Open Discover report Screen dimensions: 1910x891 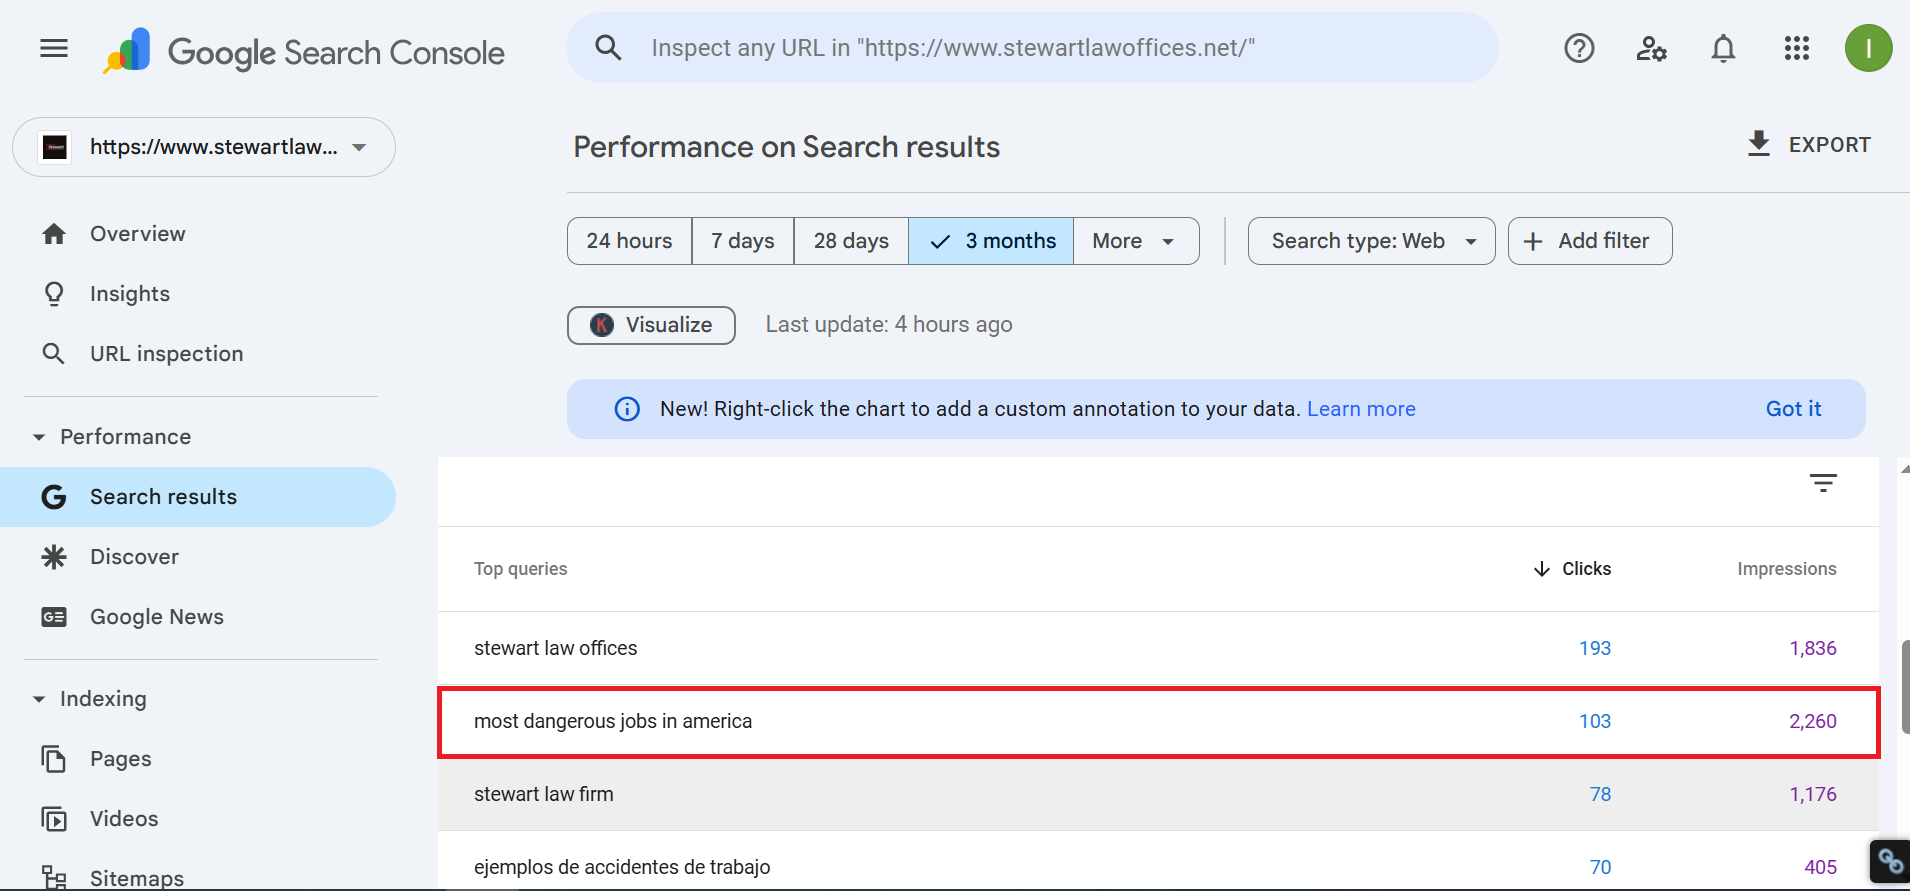click(x=198, y=557)
